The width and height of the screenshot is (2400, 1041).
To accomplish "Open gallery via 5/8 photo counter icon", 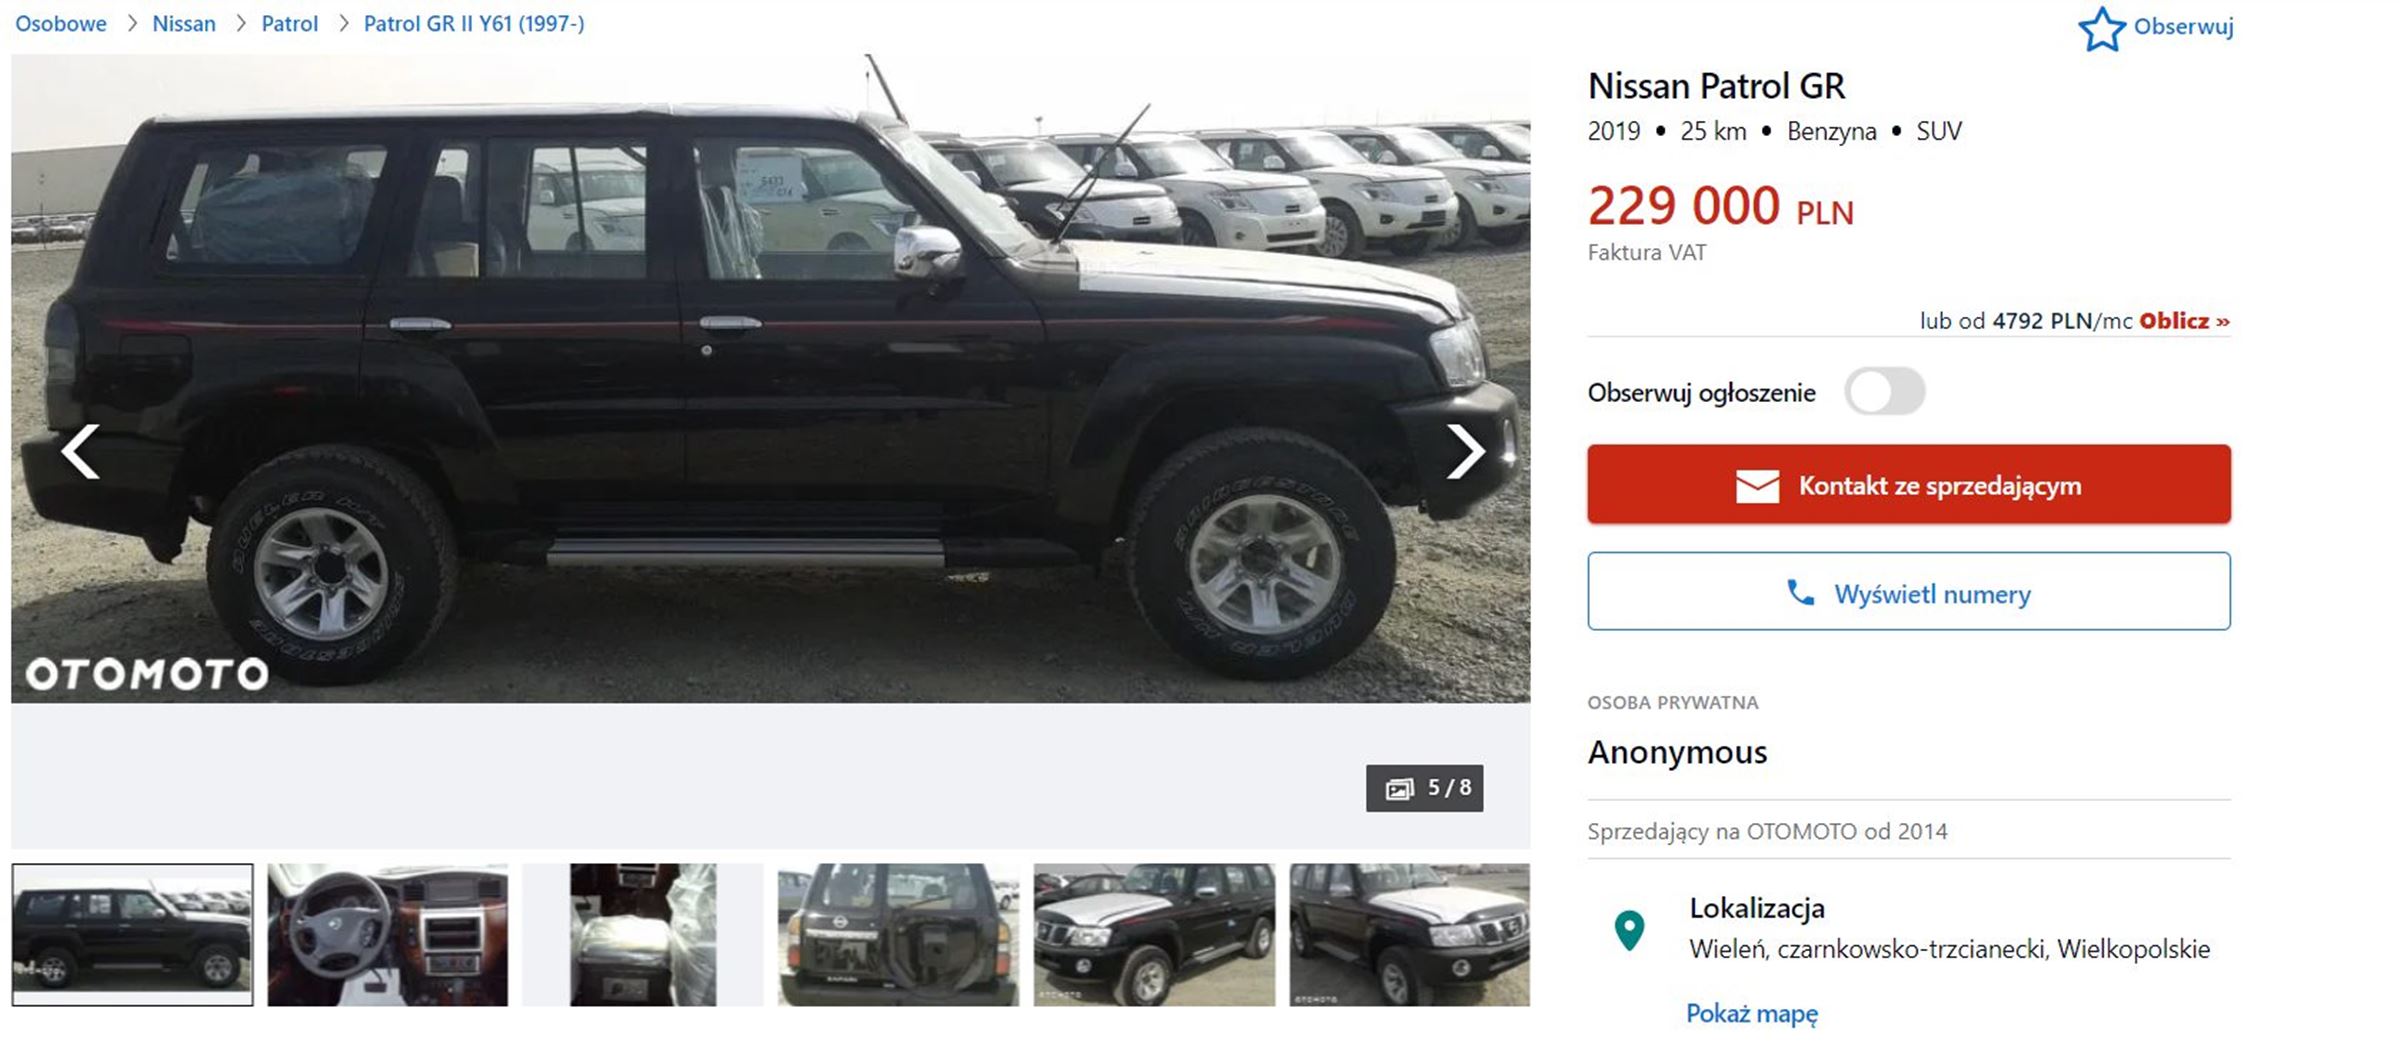I will click(1400, 789).
